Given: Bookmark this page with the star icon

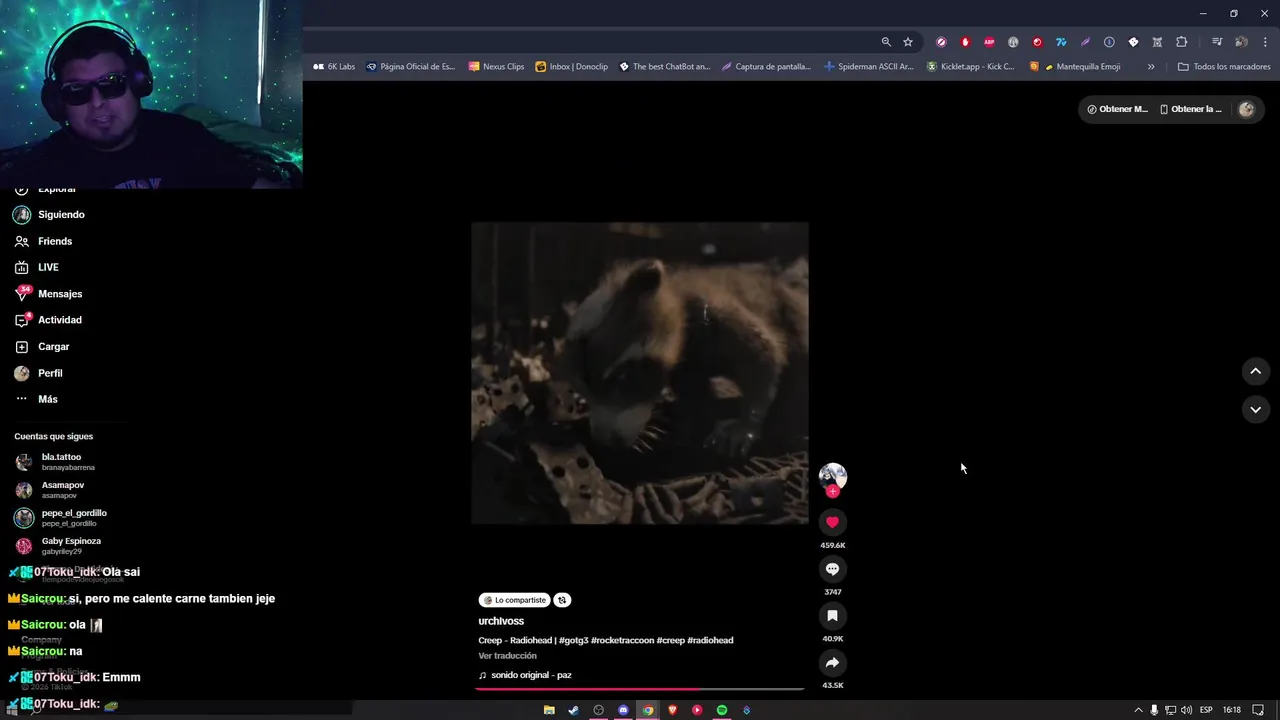Looking at the screenshot, I should point(908,42).
